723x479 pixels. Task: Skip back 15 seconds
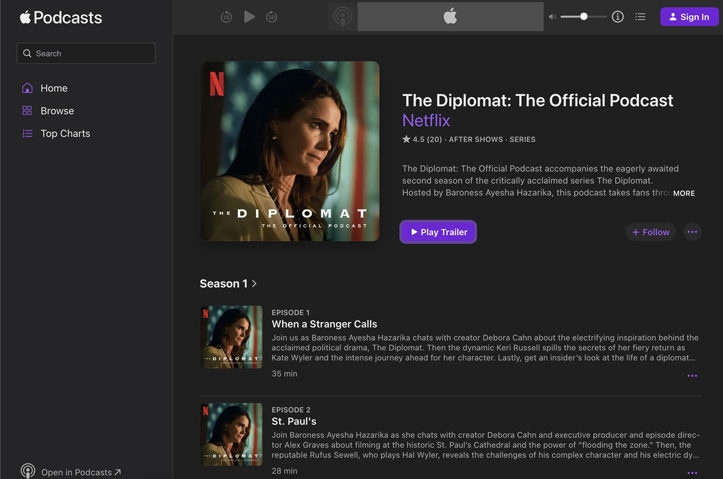point(226,17)
